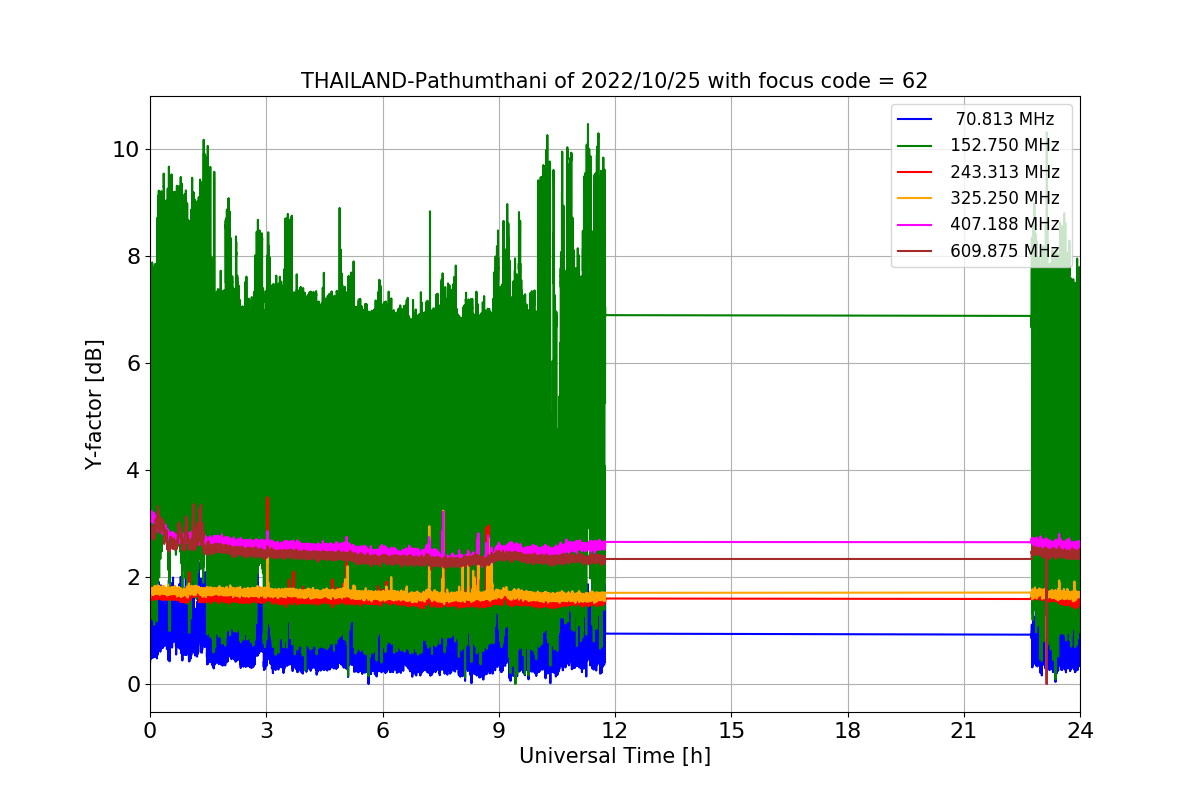The height and width of the screenshot is (800, 1200).
Task: Click the flat blue line at 15 hours
Action: coord(731,634)
